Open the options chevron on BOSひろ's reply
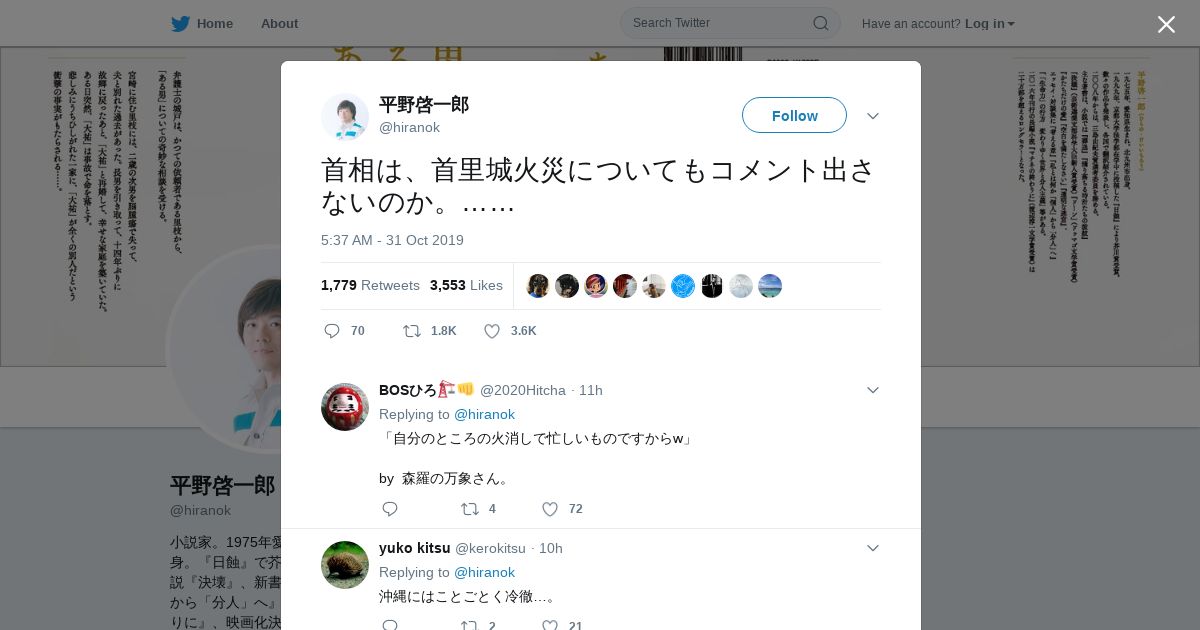 tap(873, 390)
